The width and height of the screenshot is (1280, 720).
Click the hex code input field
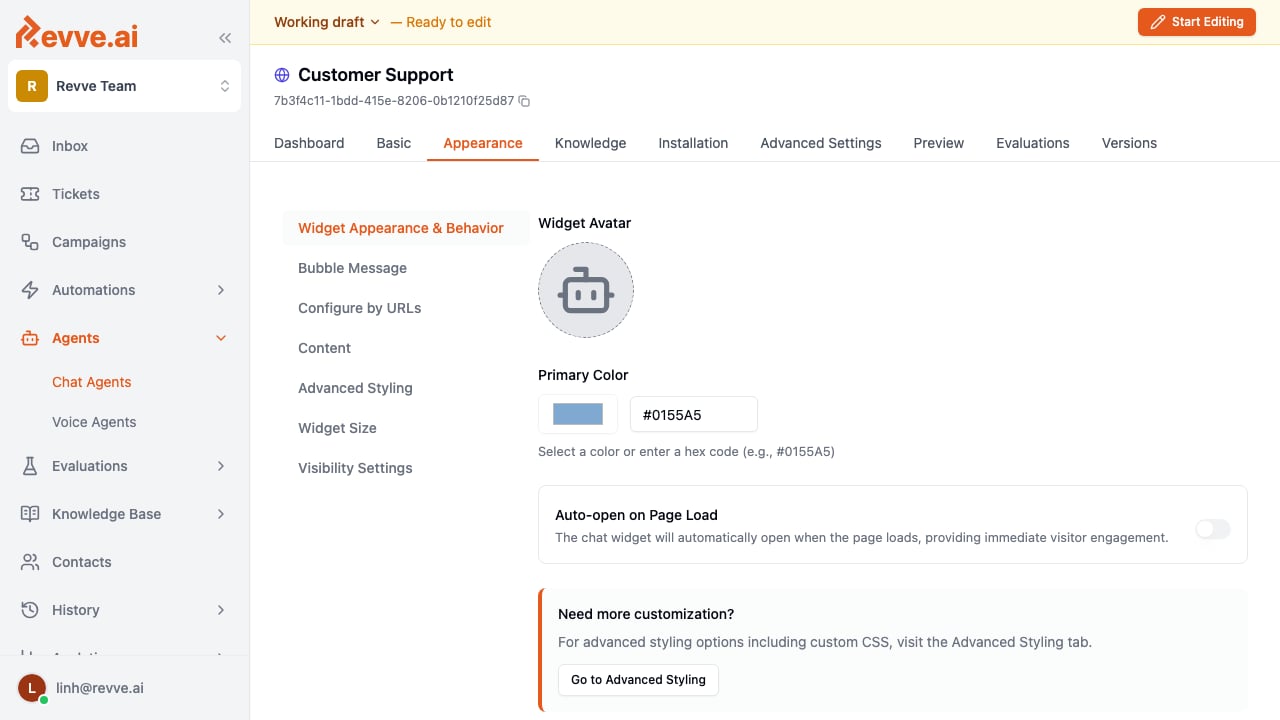coord(694,414)
